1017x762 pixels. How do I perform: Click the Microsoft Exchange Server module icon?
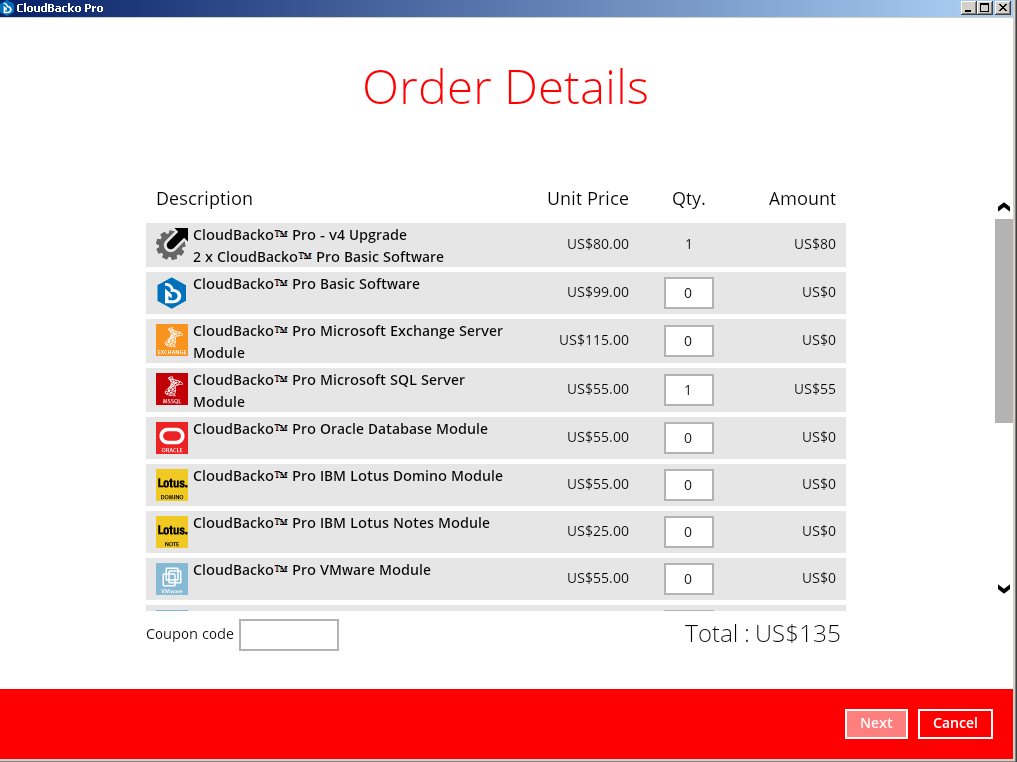[x=172, y=340]
